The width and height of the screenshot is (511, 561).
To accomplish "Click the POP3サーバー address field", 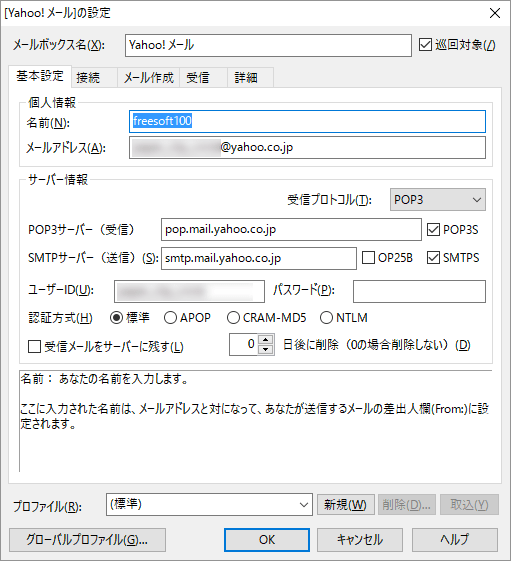I will (291, 230).
